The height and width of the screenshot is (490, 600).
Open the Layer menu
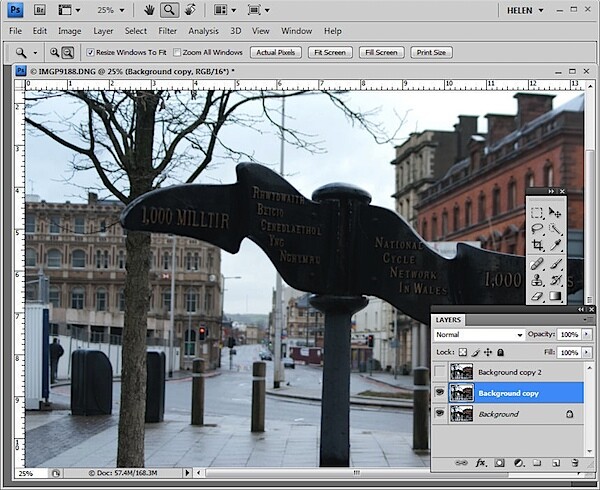[103, 31]
